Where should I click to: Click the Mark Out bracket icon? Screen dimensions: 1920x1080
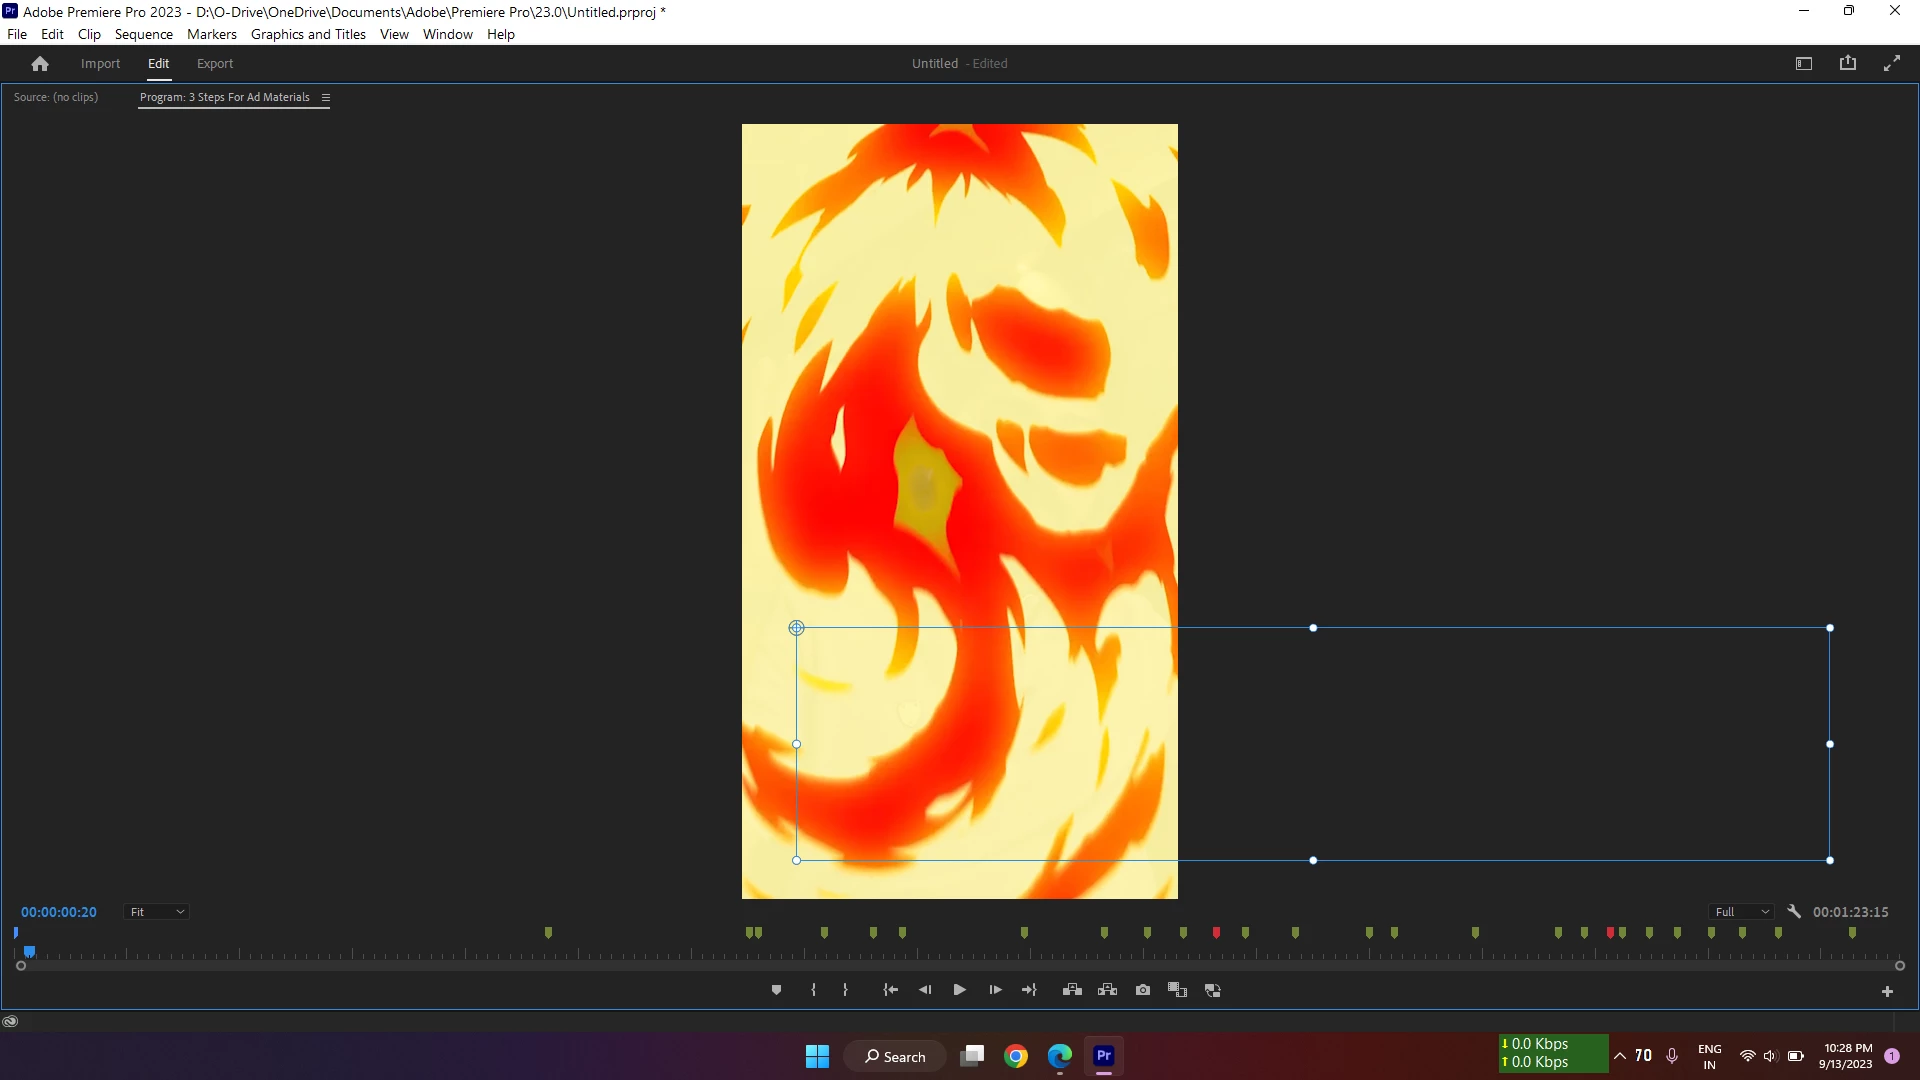pyautogui.click(x=845, y=990)
